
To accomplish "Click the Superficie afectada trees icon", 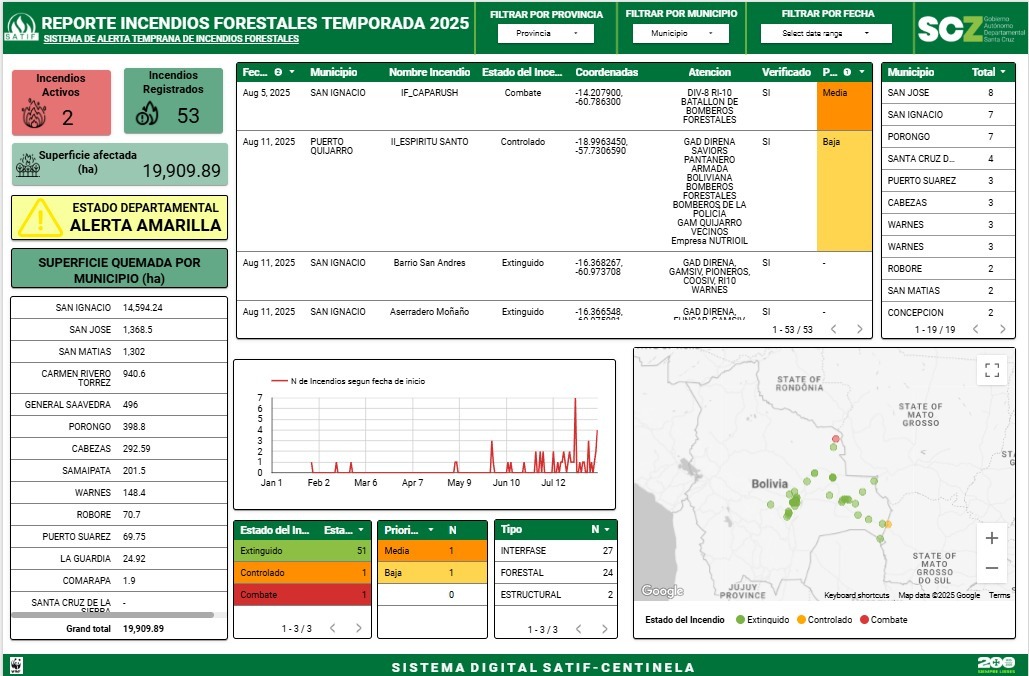I will (x=28, y=165).
